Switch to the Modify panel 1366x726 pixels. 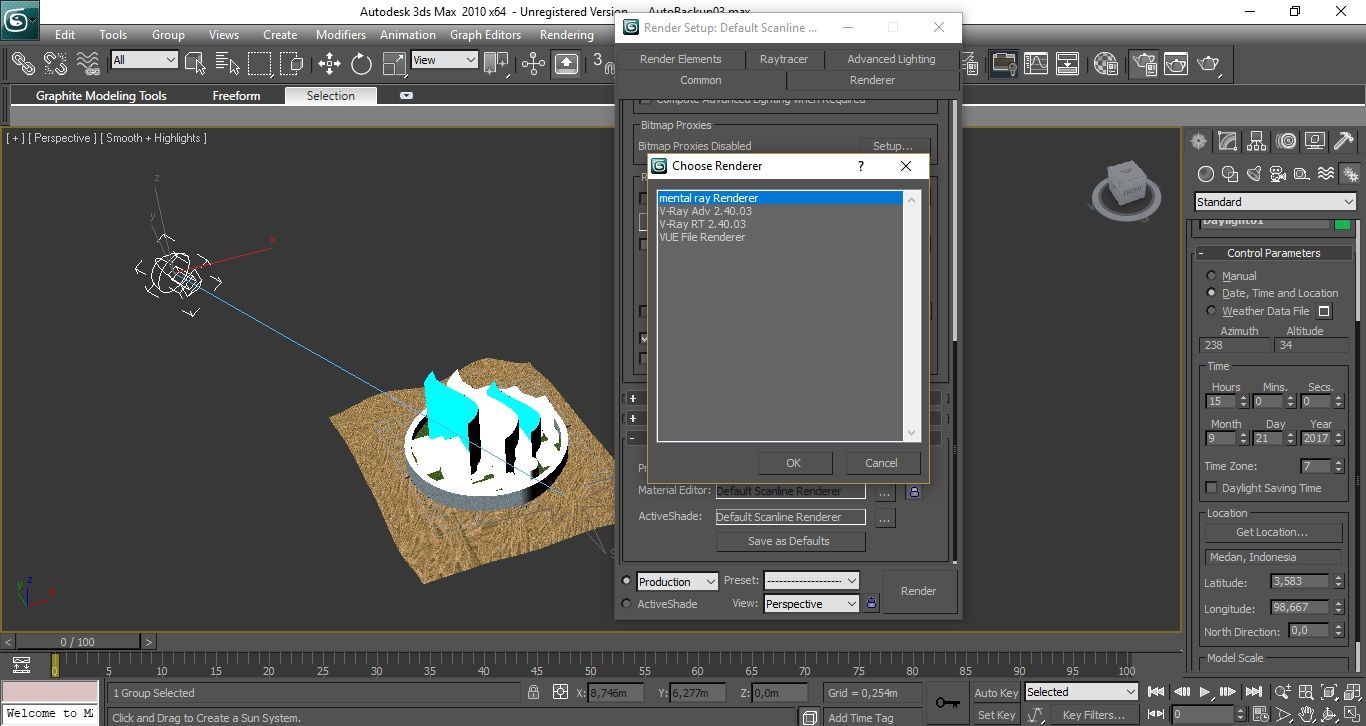pyautogui.click(x=1228, y=141)
